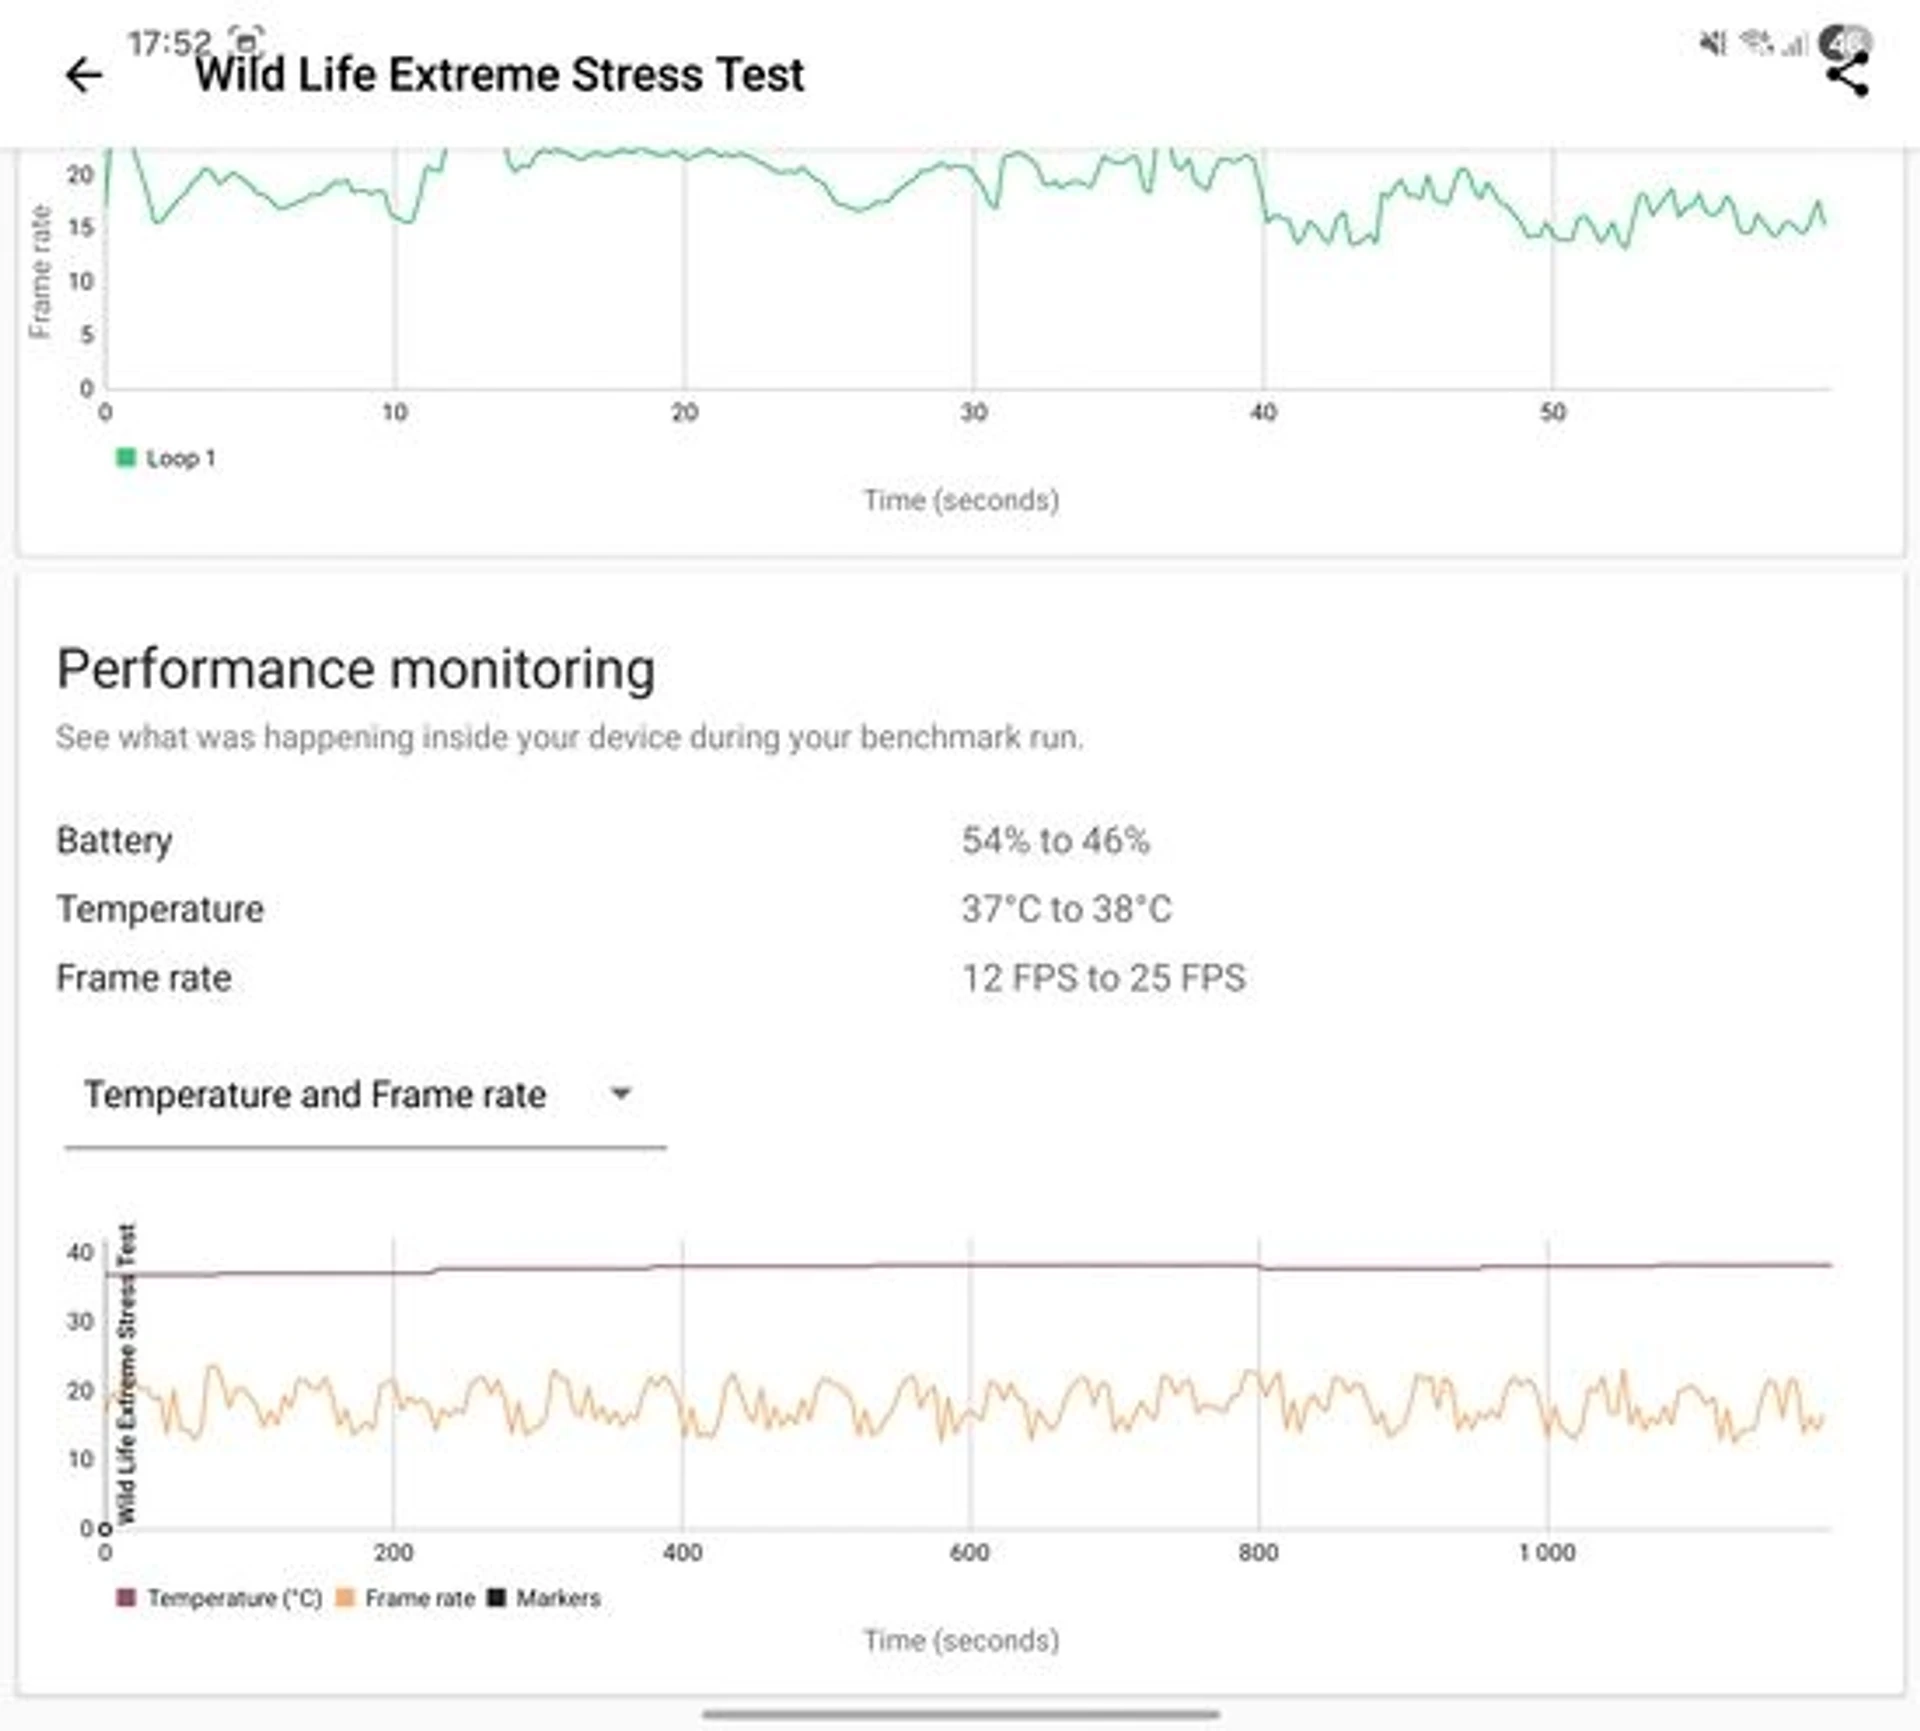Tap the WiFi signal status icon
The width and height of the screenshot is (1920, 1731).
coord(1756,42)
